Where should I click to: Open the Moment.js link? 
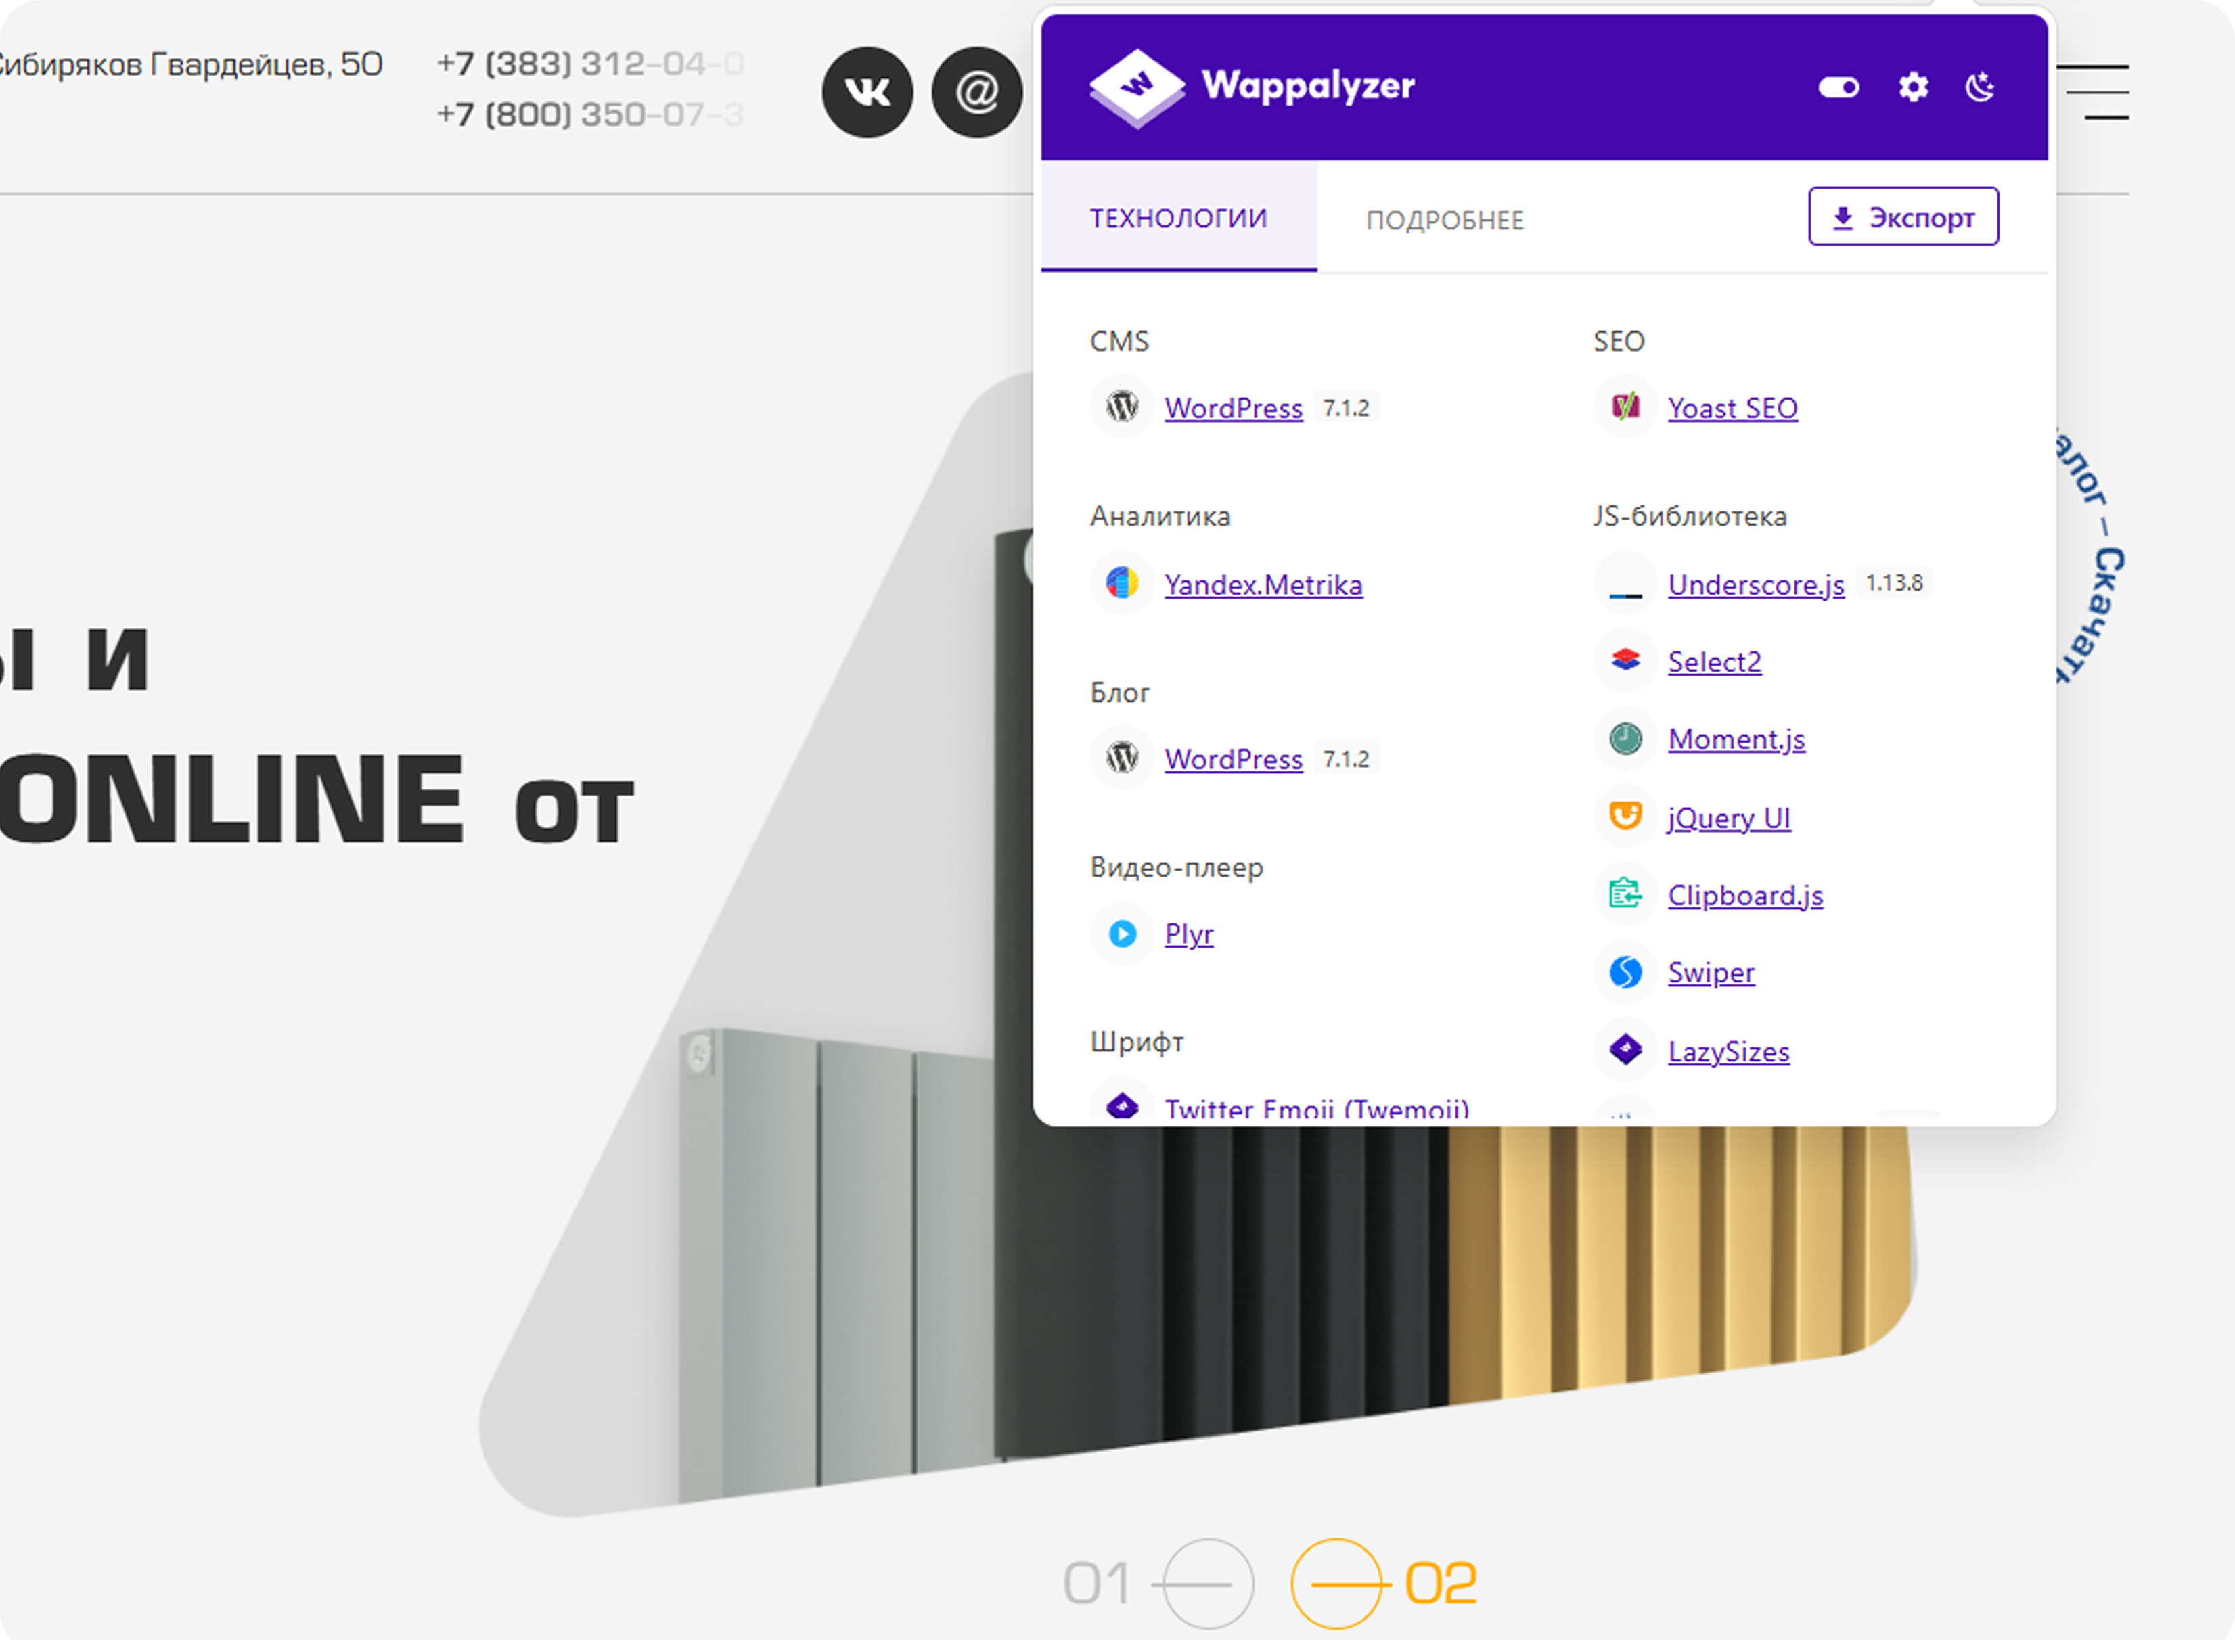(x=1736, y=740)
